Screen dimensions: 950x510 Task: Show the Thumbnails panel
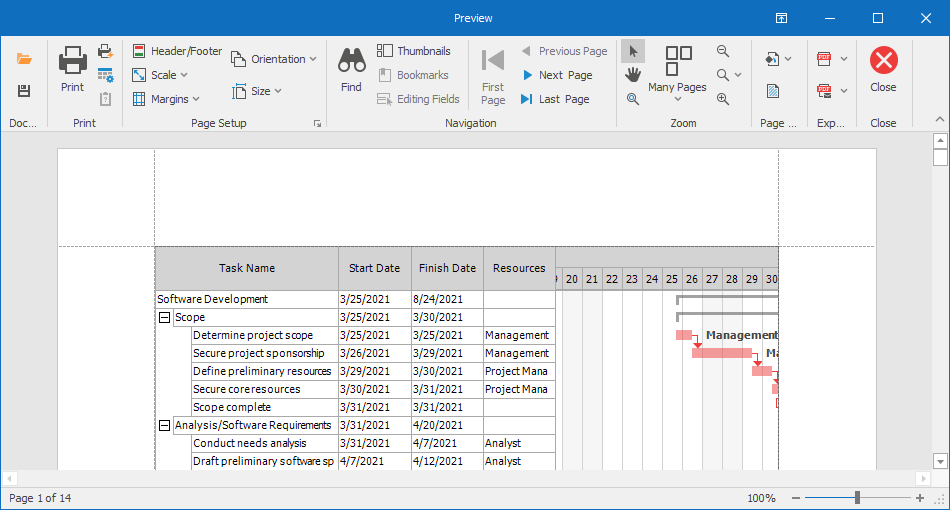414,51
